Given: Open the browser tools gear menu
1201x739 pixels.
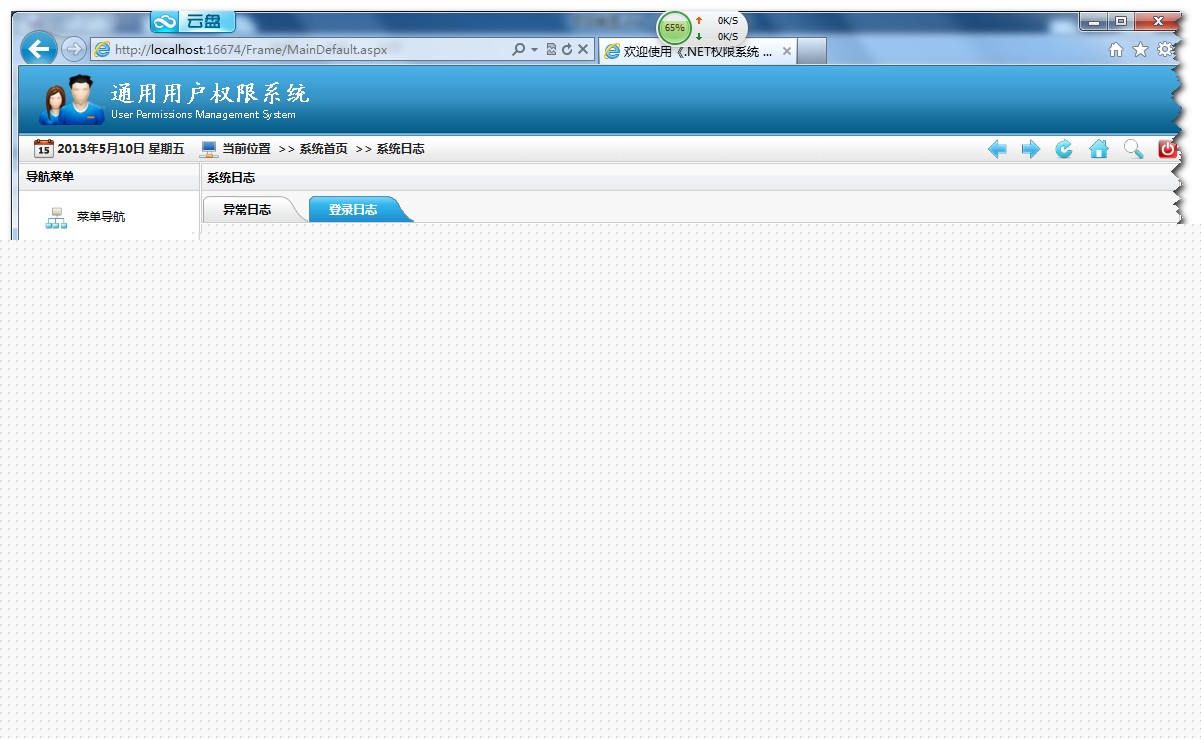Looking at the screenshot, I should [x=1165, y=49].
